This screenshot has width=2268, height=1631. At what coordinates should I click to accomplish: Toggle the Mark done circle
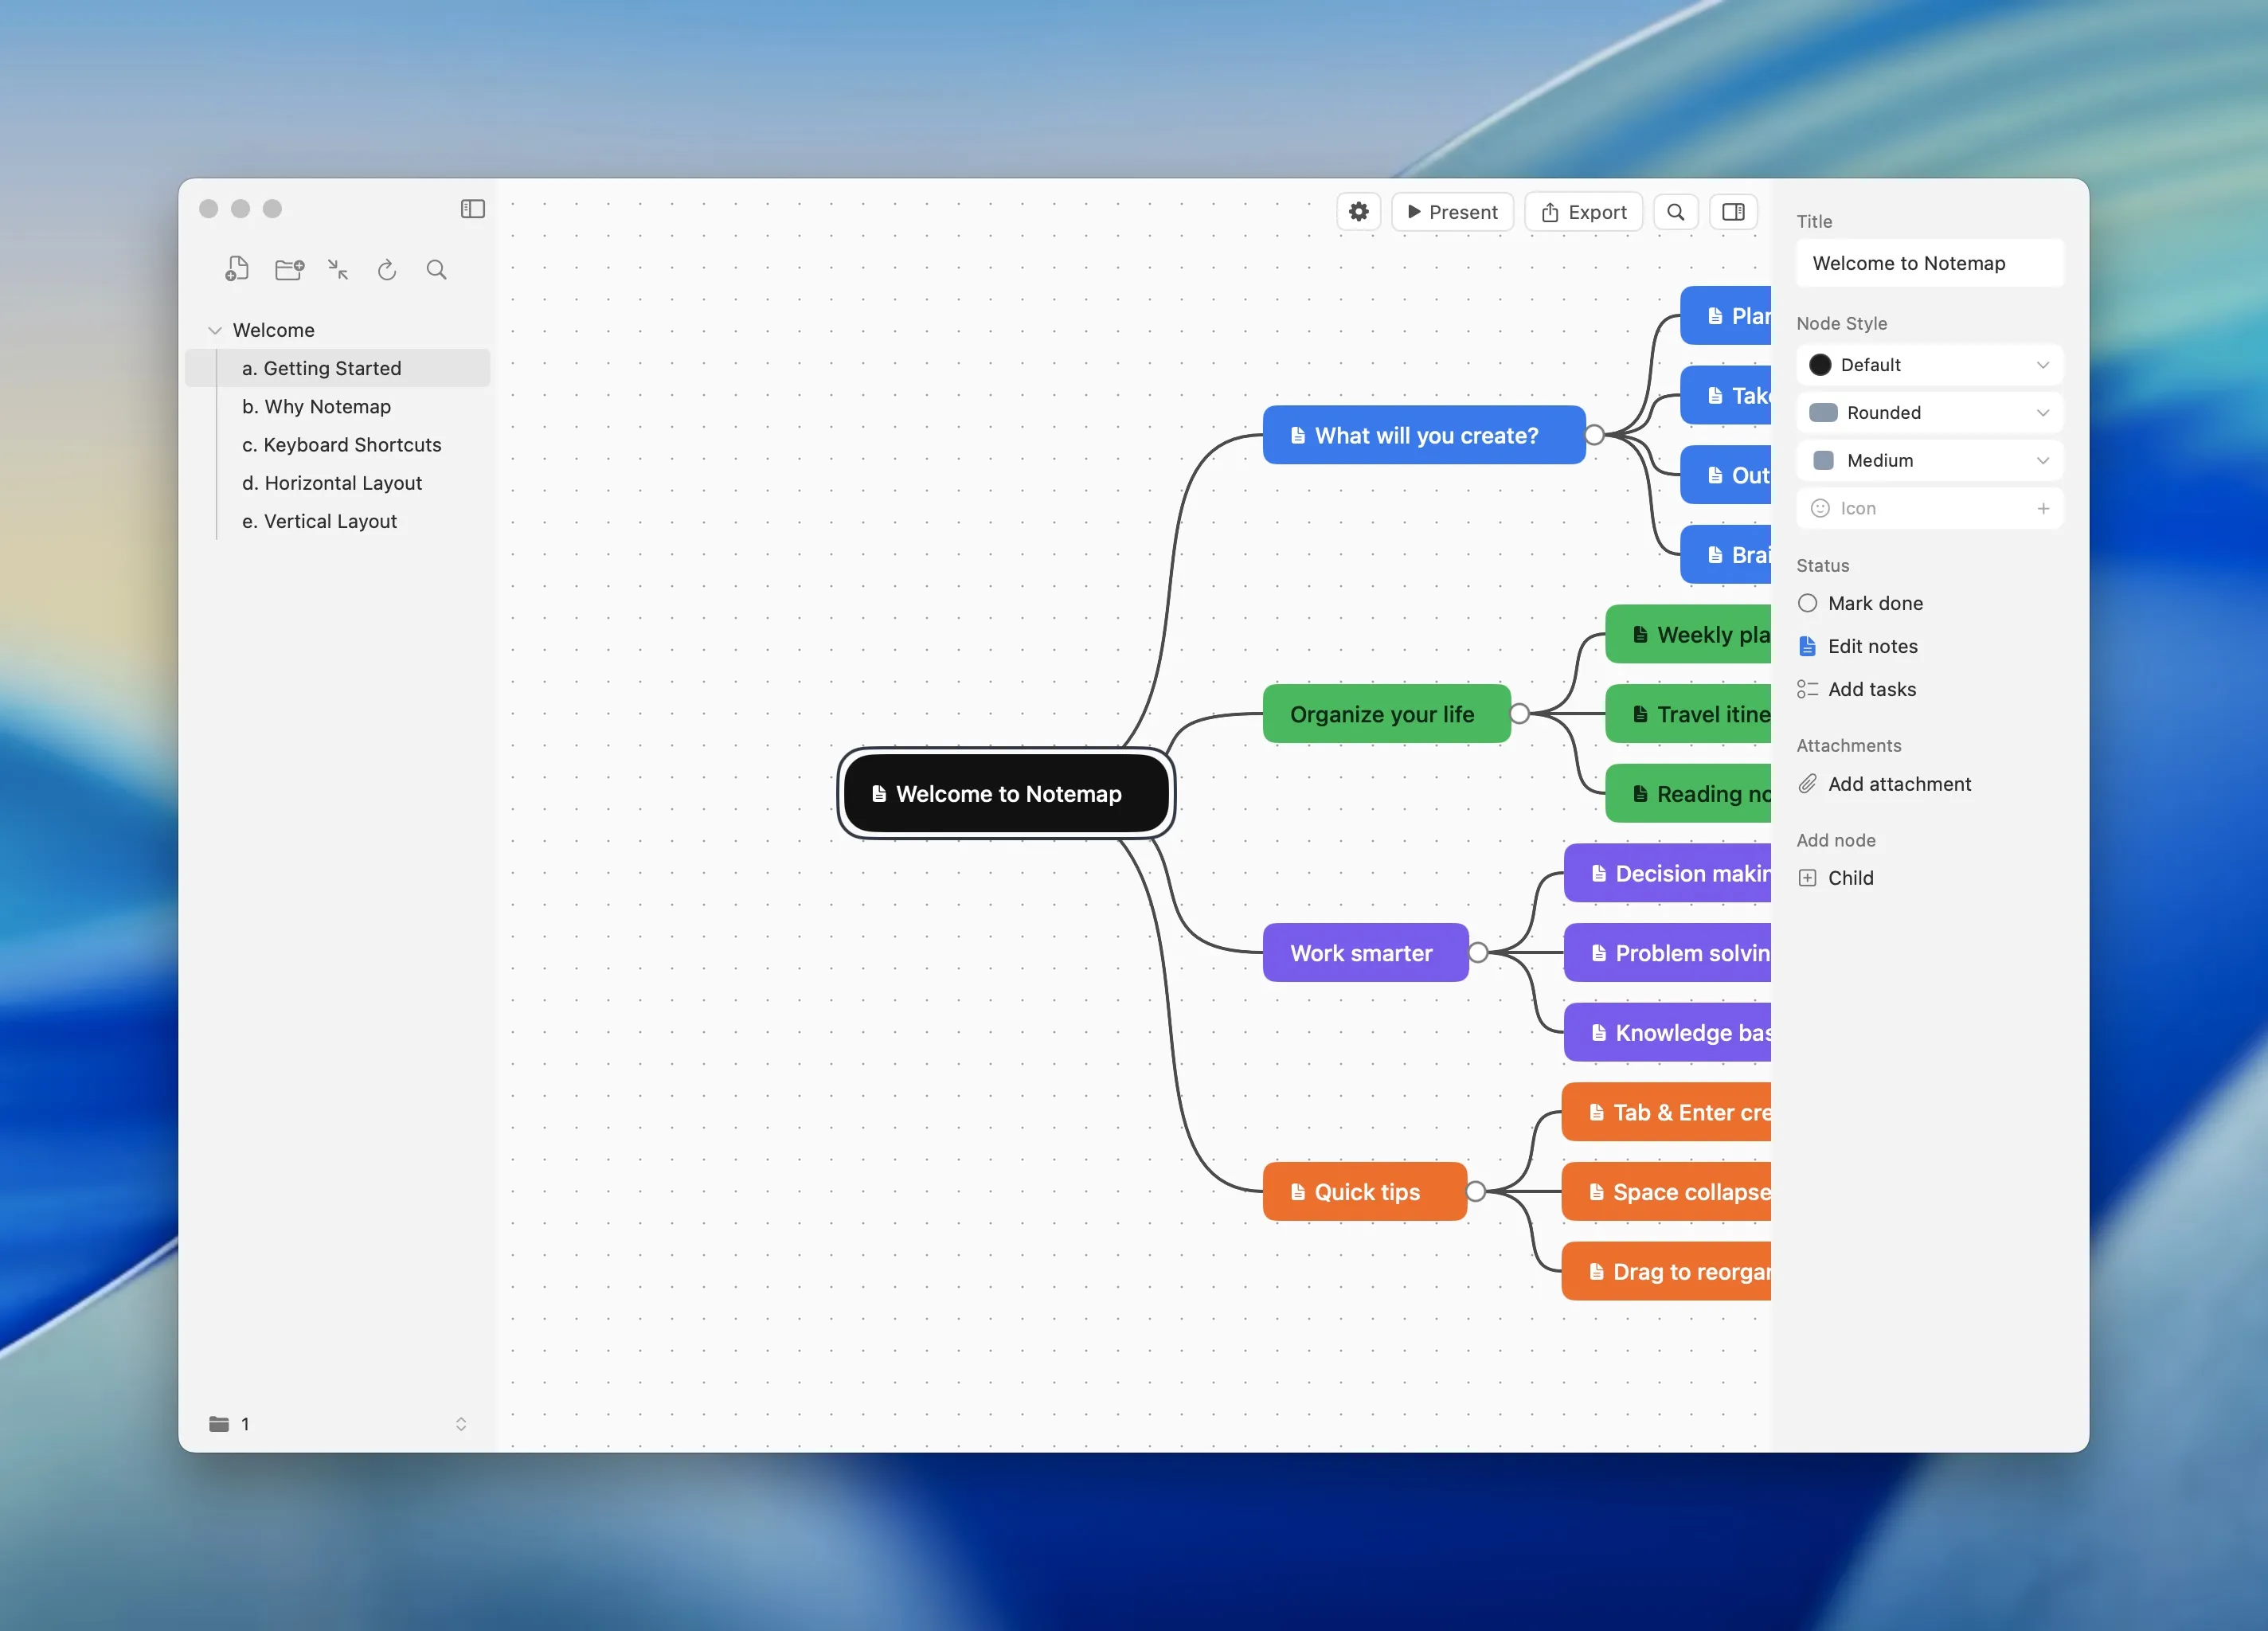(1807, 603)
